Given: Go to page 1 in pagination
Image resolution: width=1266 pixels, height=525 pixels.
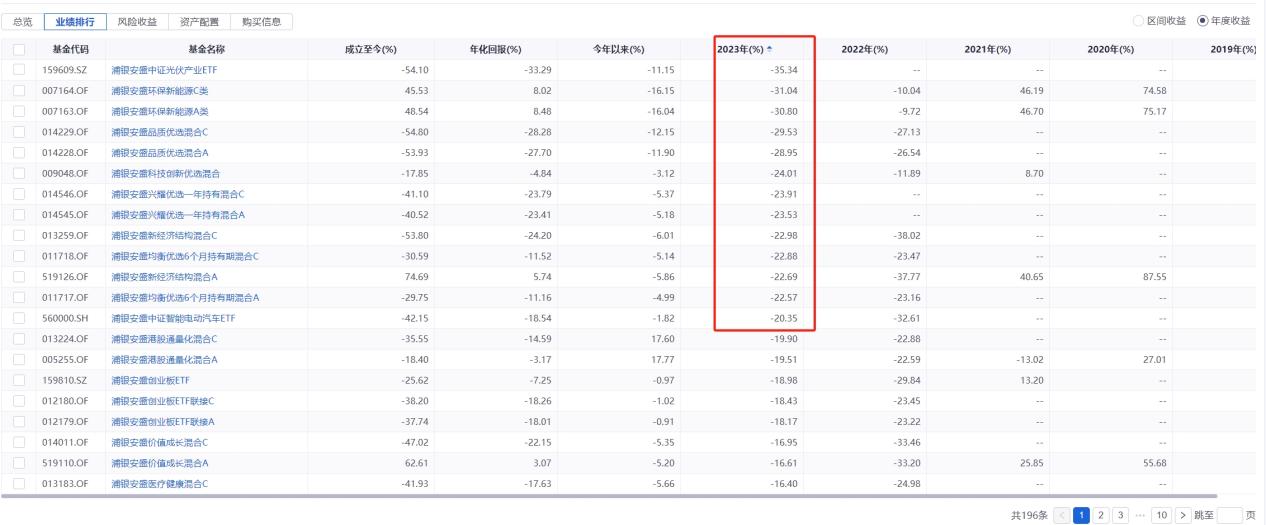Looking at the screenshot, I should (1082, 515).
